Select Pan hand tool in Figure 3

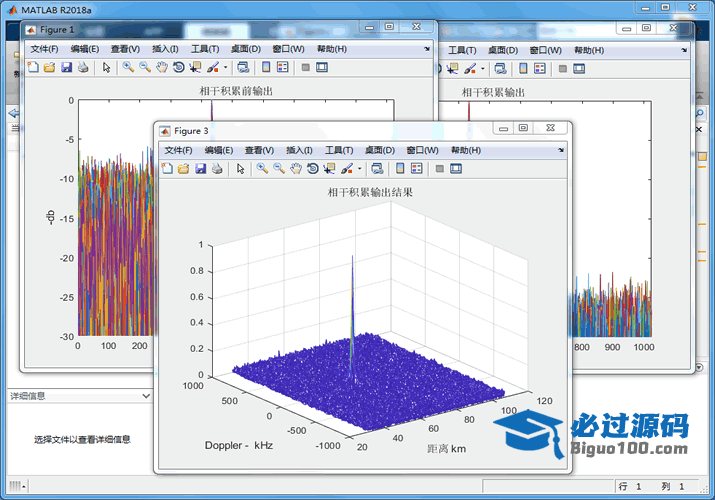point(296,169)
